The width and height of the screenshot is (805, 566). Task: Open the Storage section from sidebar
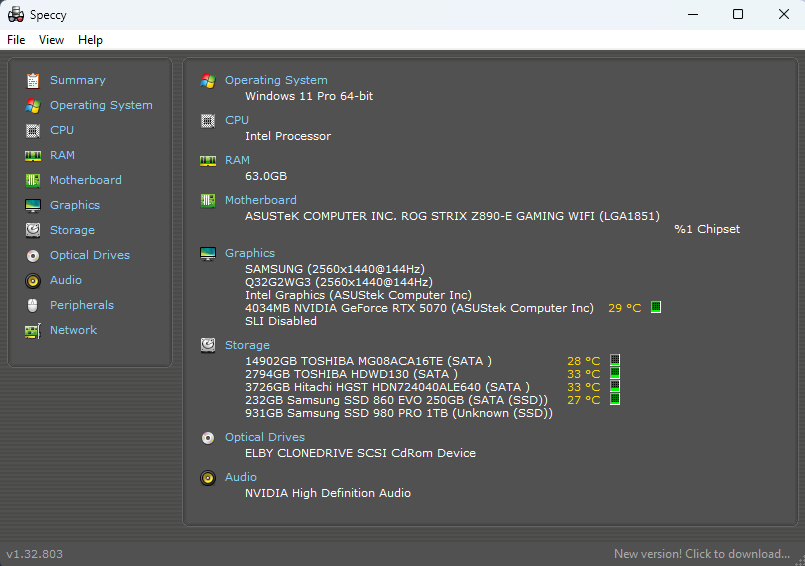tap(72, 230)
